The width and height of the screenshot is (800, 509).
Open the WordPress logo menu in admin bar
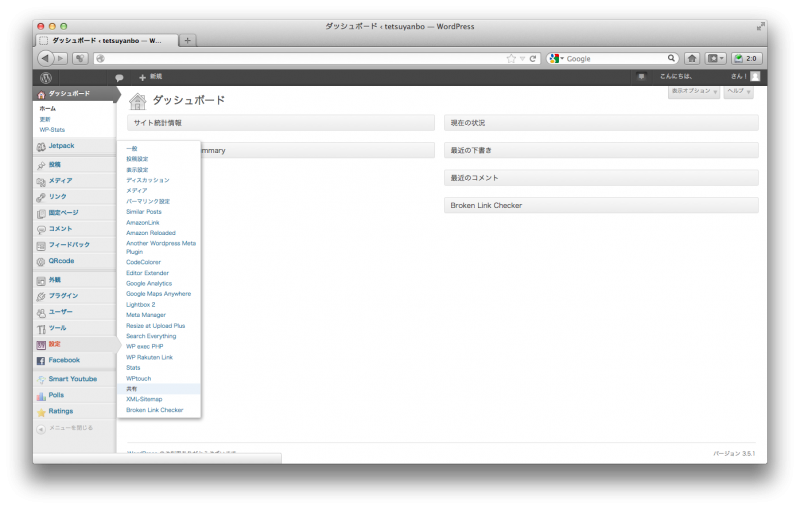46,78
